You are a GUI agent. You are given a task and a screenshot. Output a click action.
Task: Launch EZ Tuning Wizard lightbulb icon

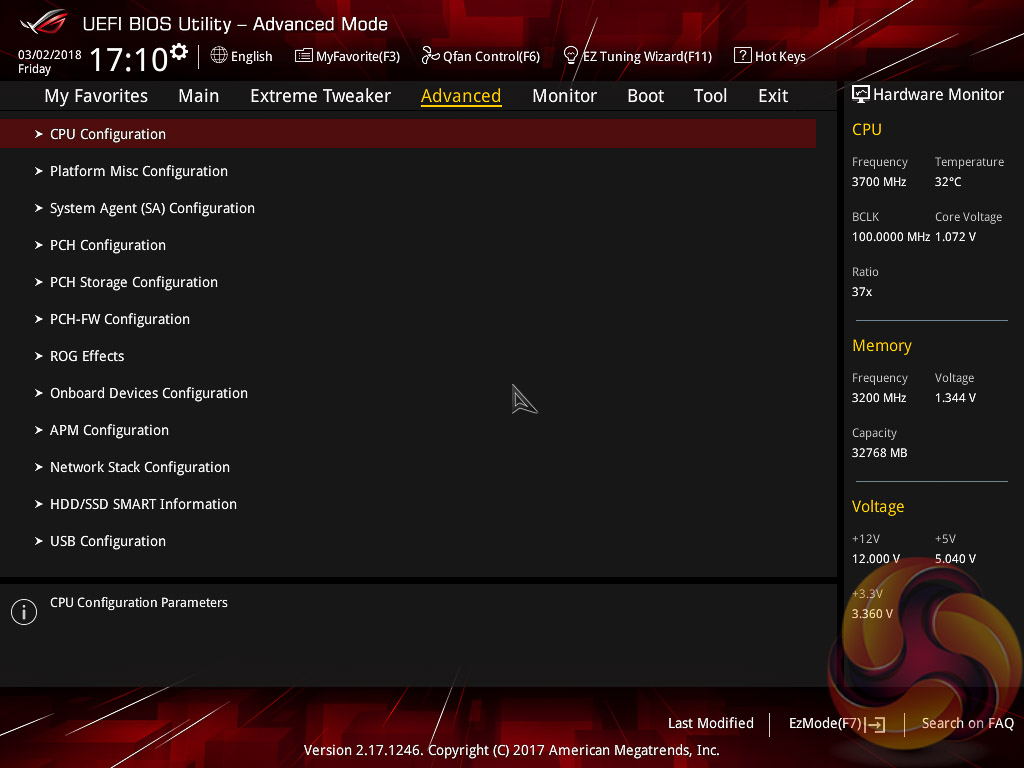[x=571, y=56]
